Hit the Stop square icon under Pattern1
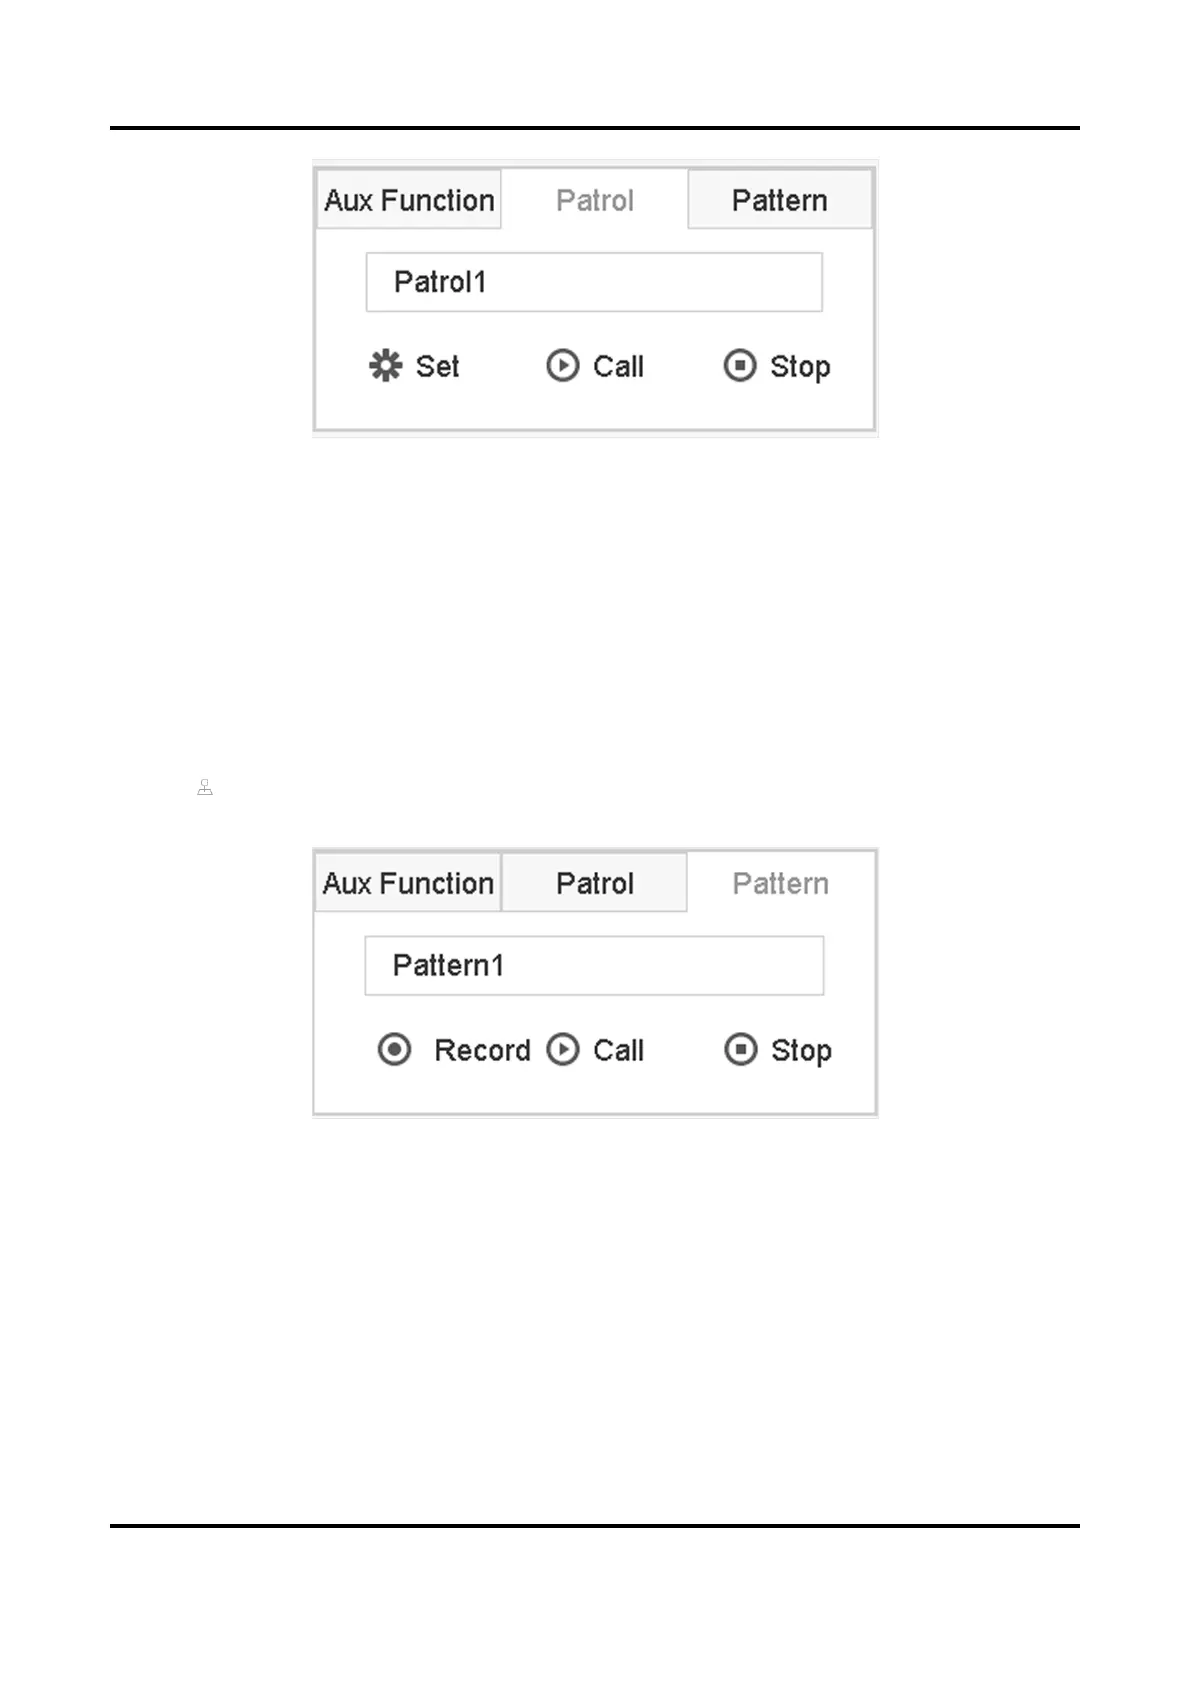The height and width of the screenshot is (1684, 1191). pyautogui.click(x=740, y=1050)
